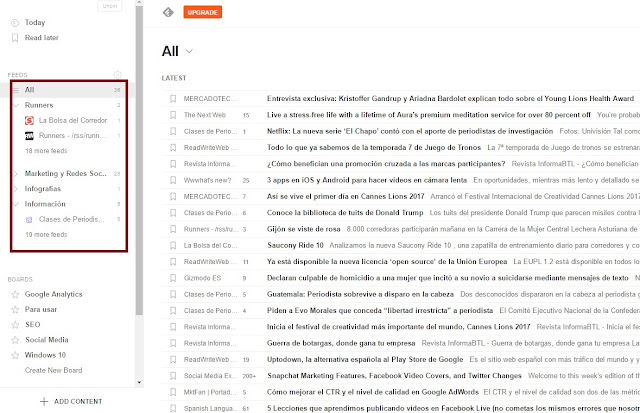Bookmark the 3 apps en iOS y Android article
This screenshot has width=640, height=413.
click(x=173, y=180)
